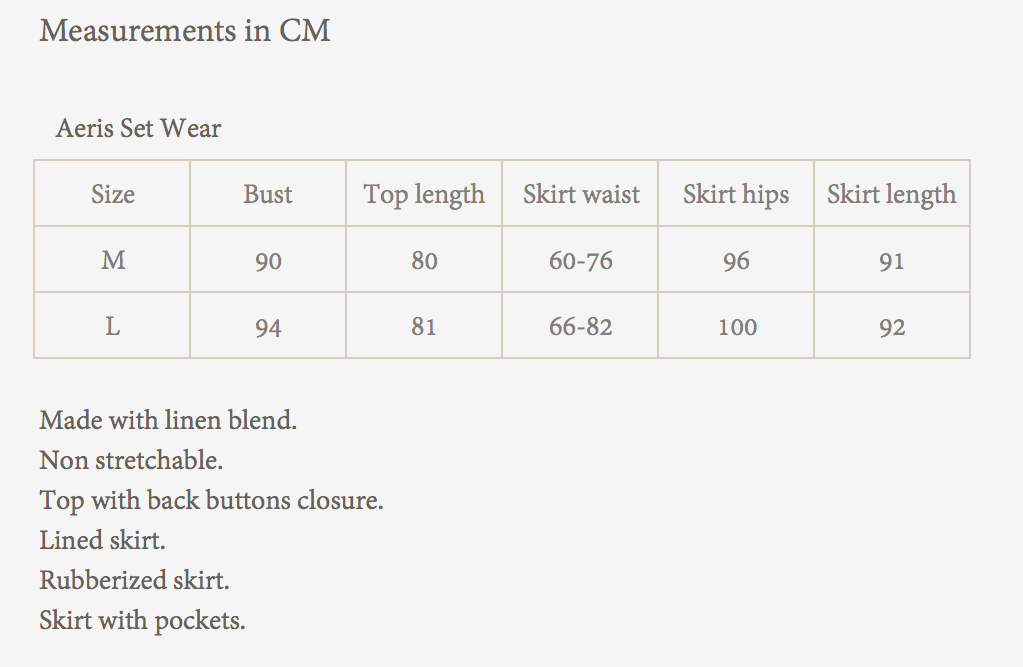
Task: Select the Aeris Set Wear title
Action: pos(138,128)
